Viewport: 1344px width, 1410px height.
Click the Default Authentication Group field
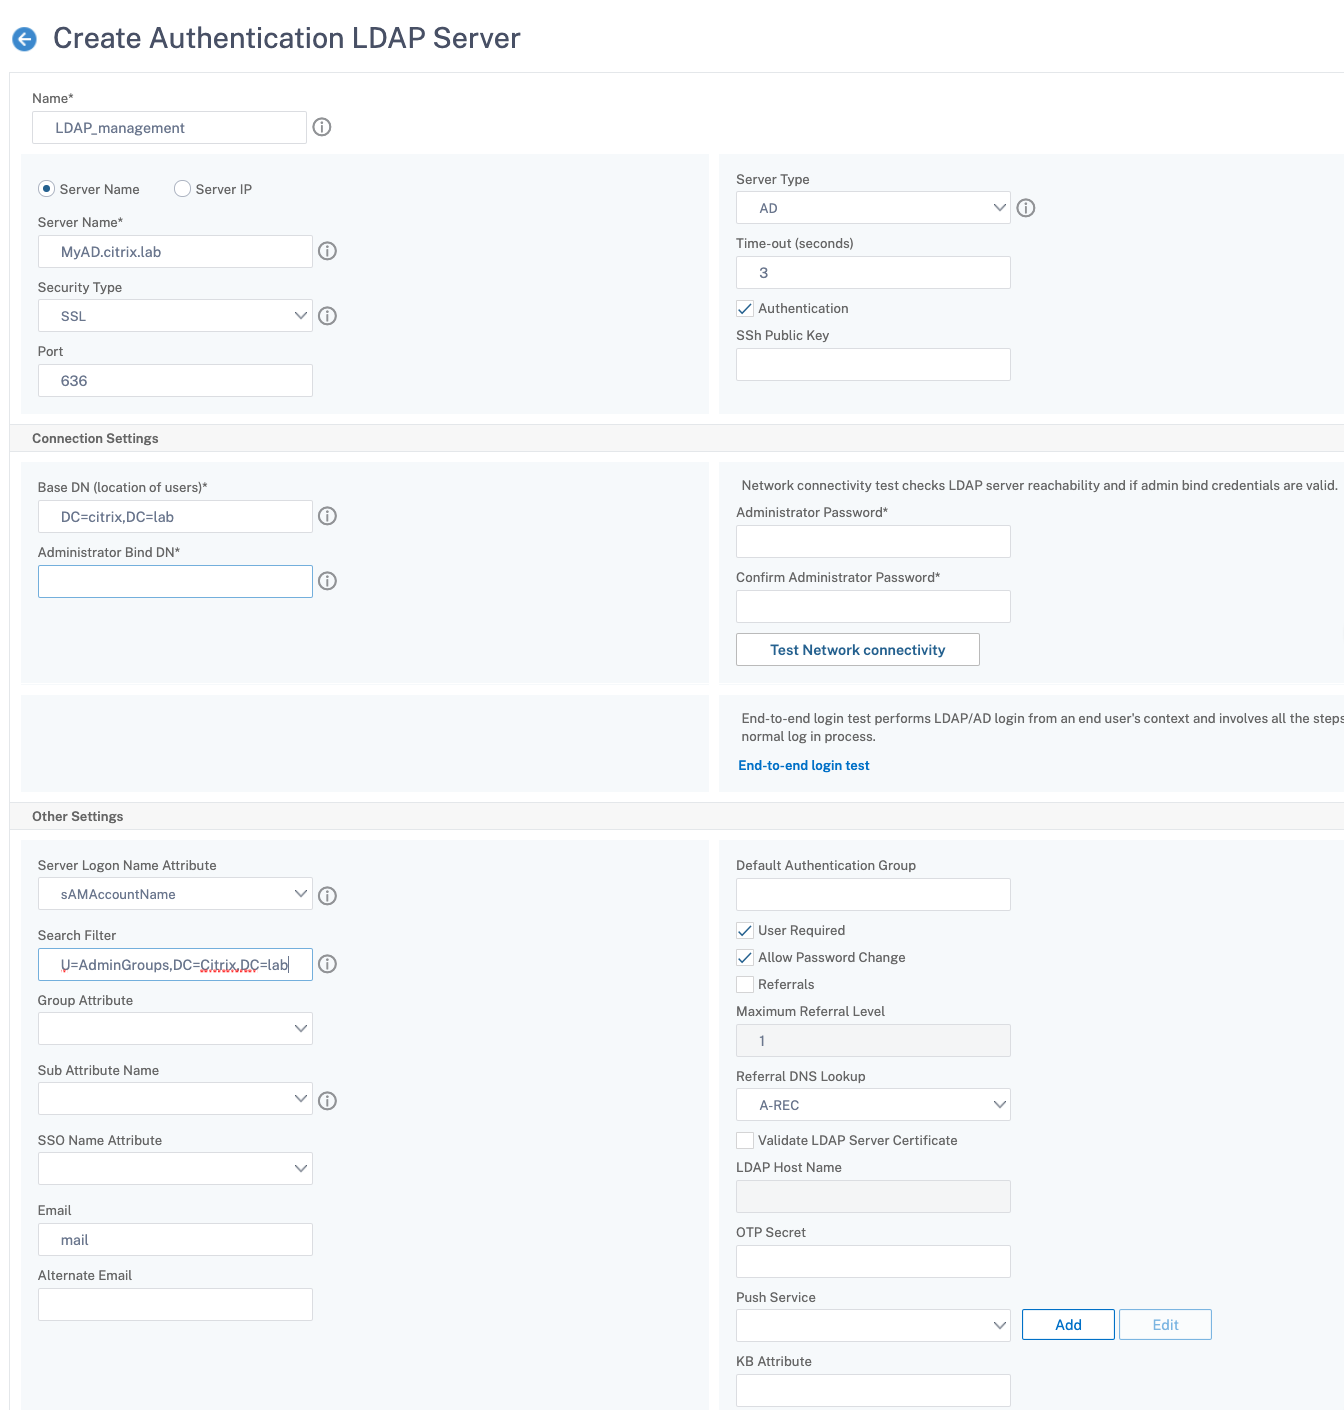click(x=873, y=895)
